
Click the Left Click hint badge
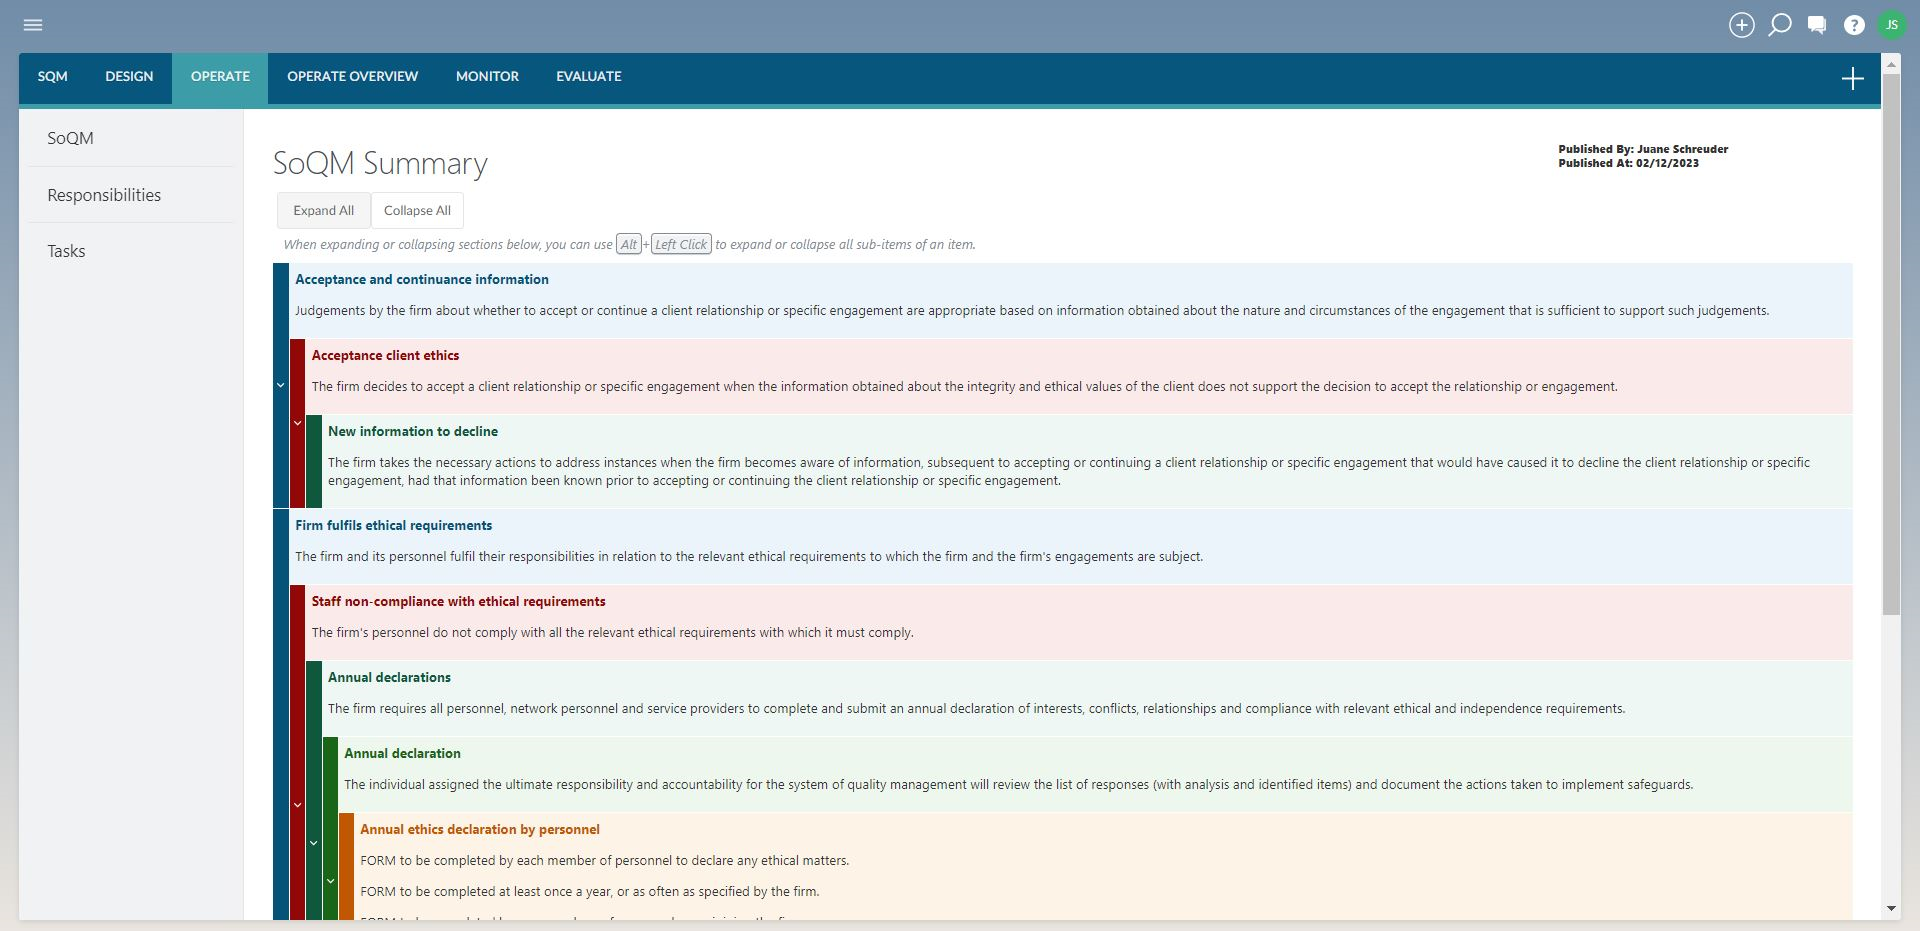pos(681,244)
